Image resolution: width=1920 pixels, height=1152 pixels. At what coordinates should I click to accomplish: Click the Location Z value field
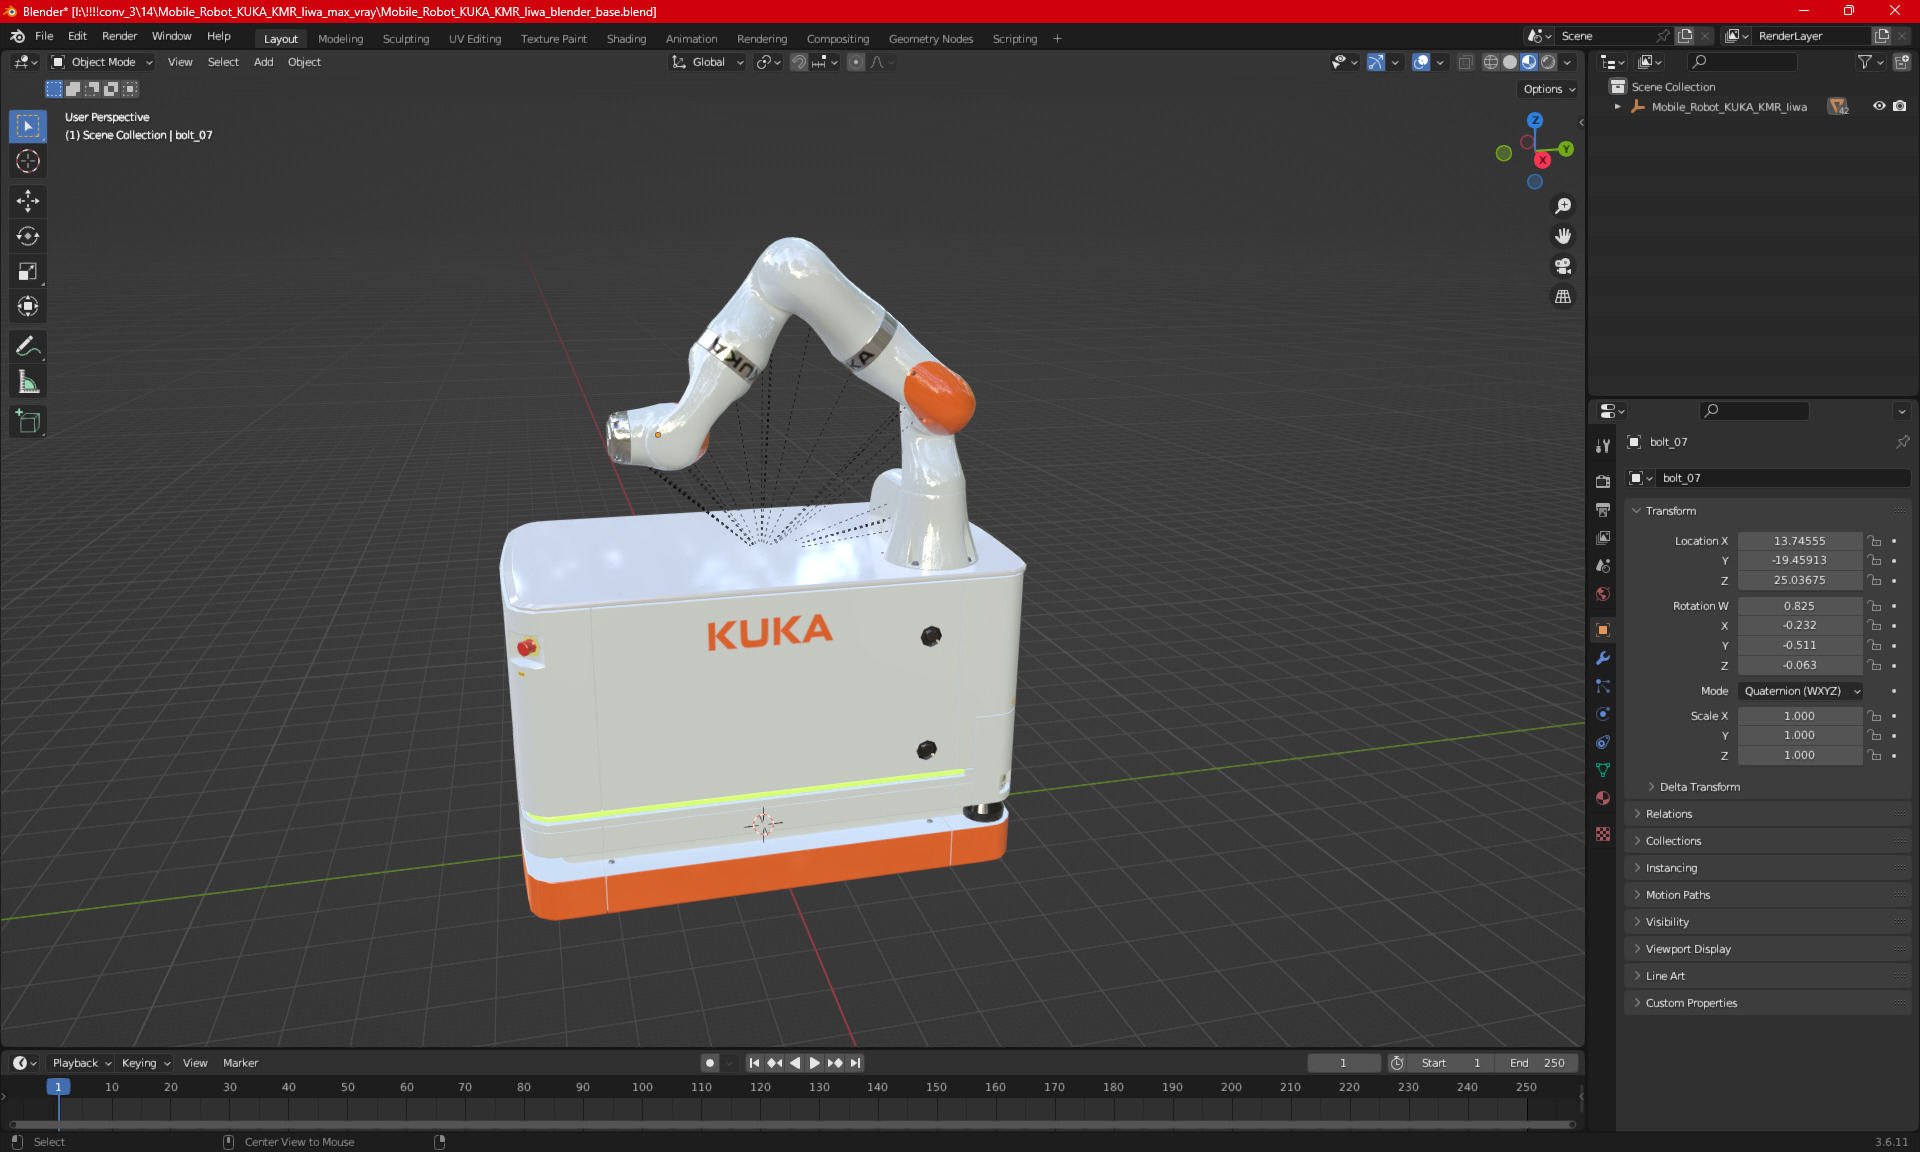coord(1799,580)
